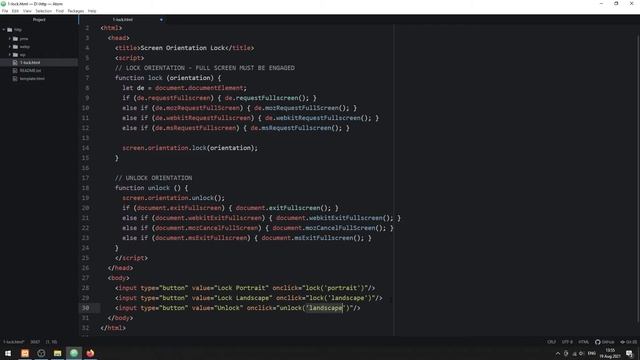640x360 pixels.
Task: Open File Explorer from taskbar
Action: point(58,353)
